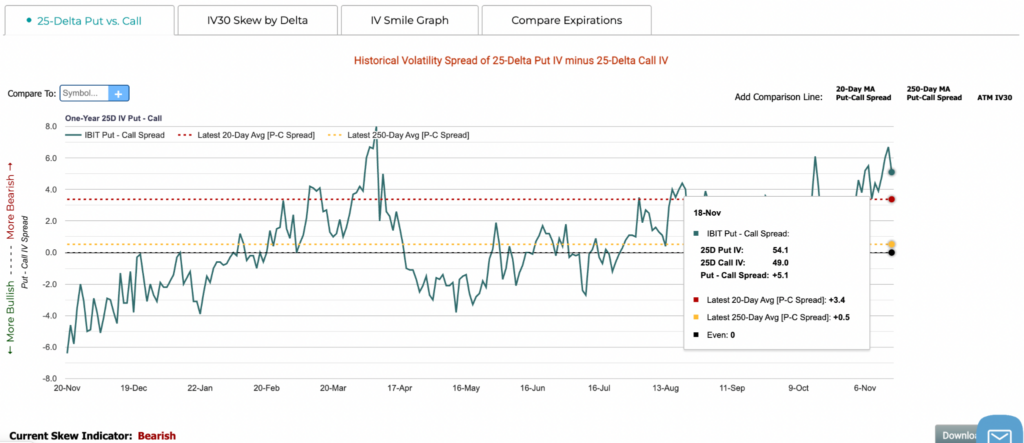The height and width of the screenshot is (443, 1024).
Task: Click the teal bullet in the 25-Delta tab
Action: click(x=27, y=20)
